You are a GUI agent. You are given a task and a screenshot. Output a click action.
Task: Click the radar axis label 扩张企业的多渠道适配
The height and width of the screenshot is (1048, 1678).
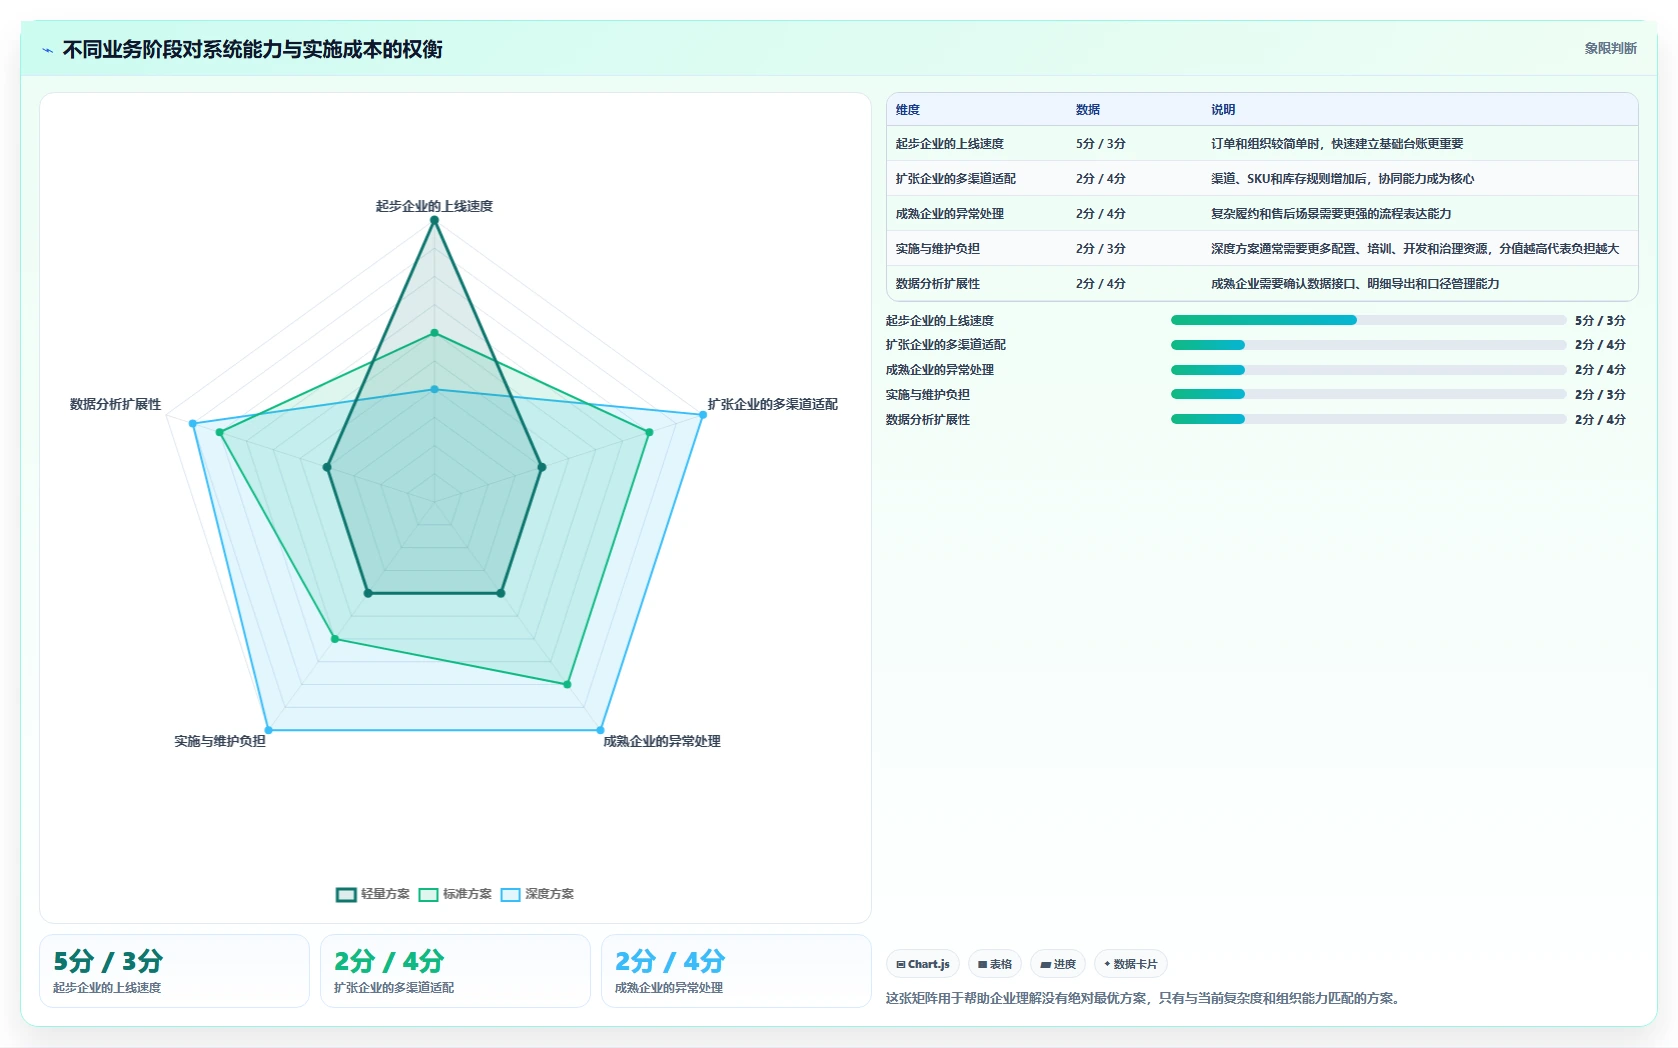tap(773, 404)
